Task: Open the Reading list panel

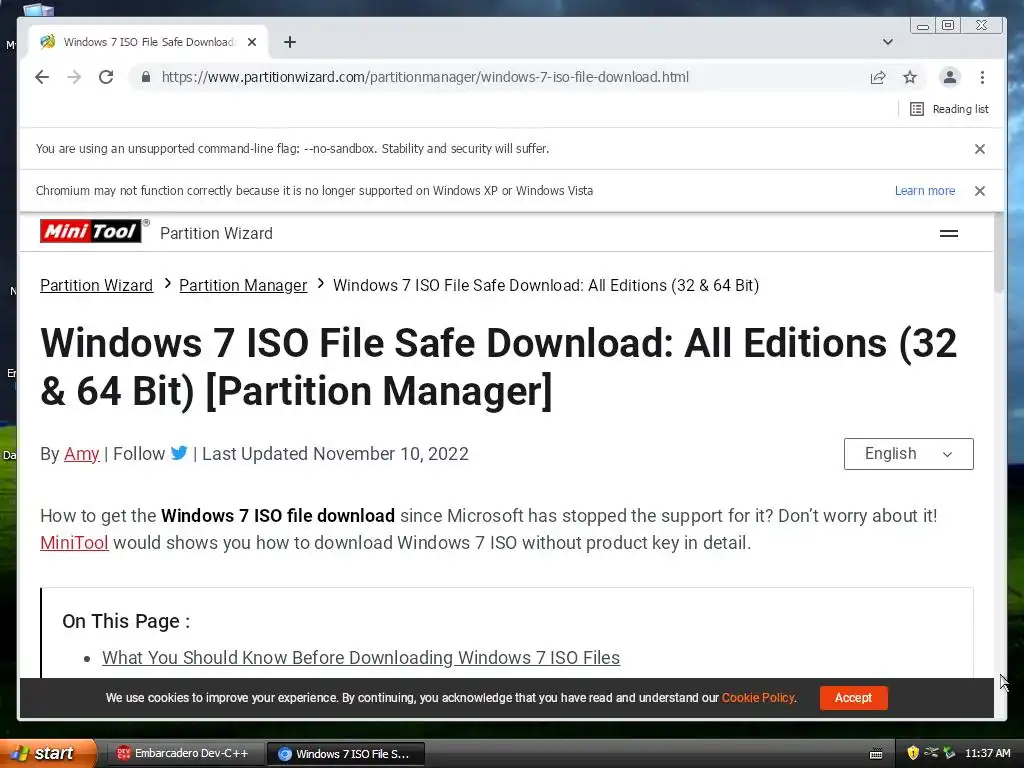Action: point(949,109)
